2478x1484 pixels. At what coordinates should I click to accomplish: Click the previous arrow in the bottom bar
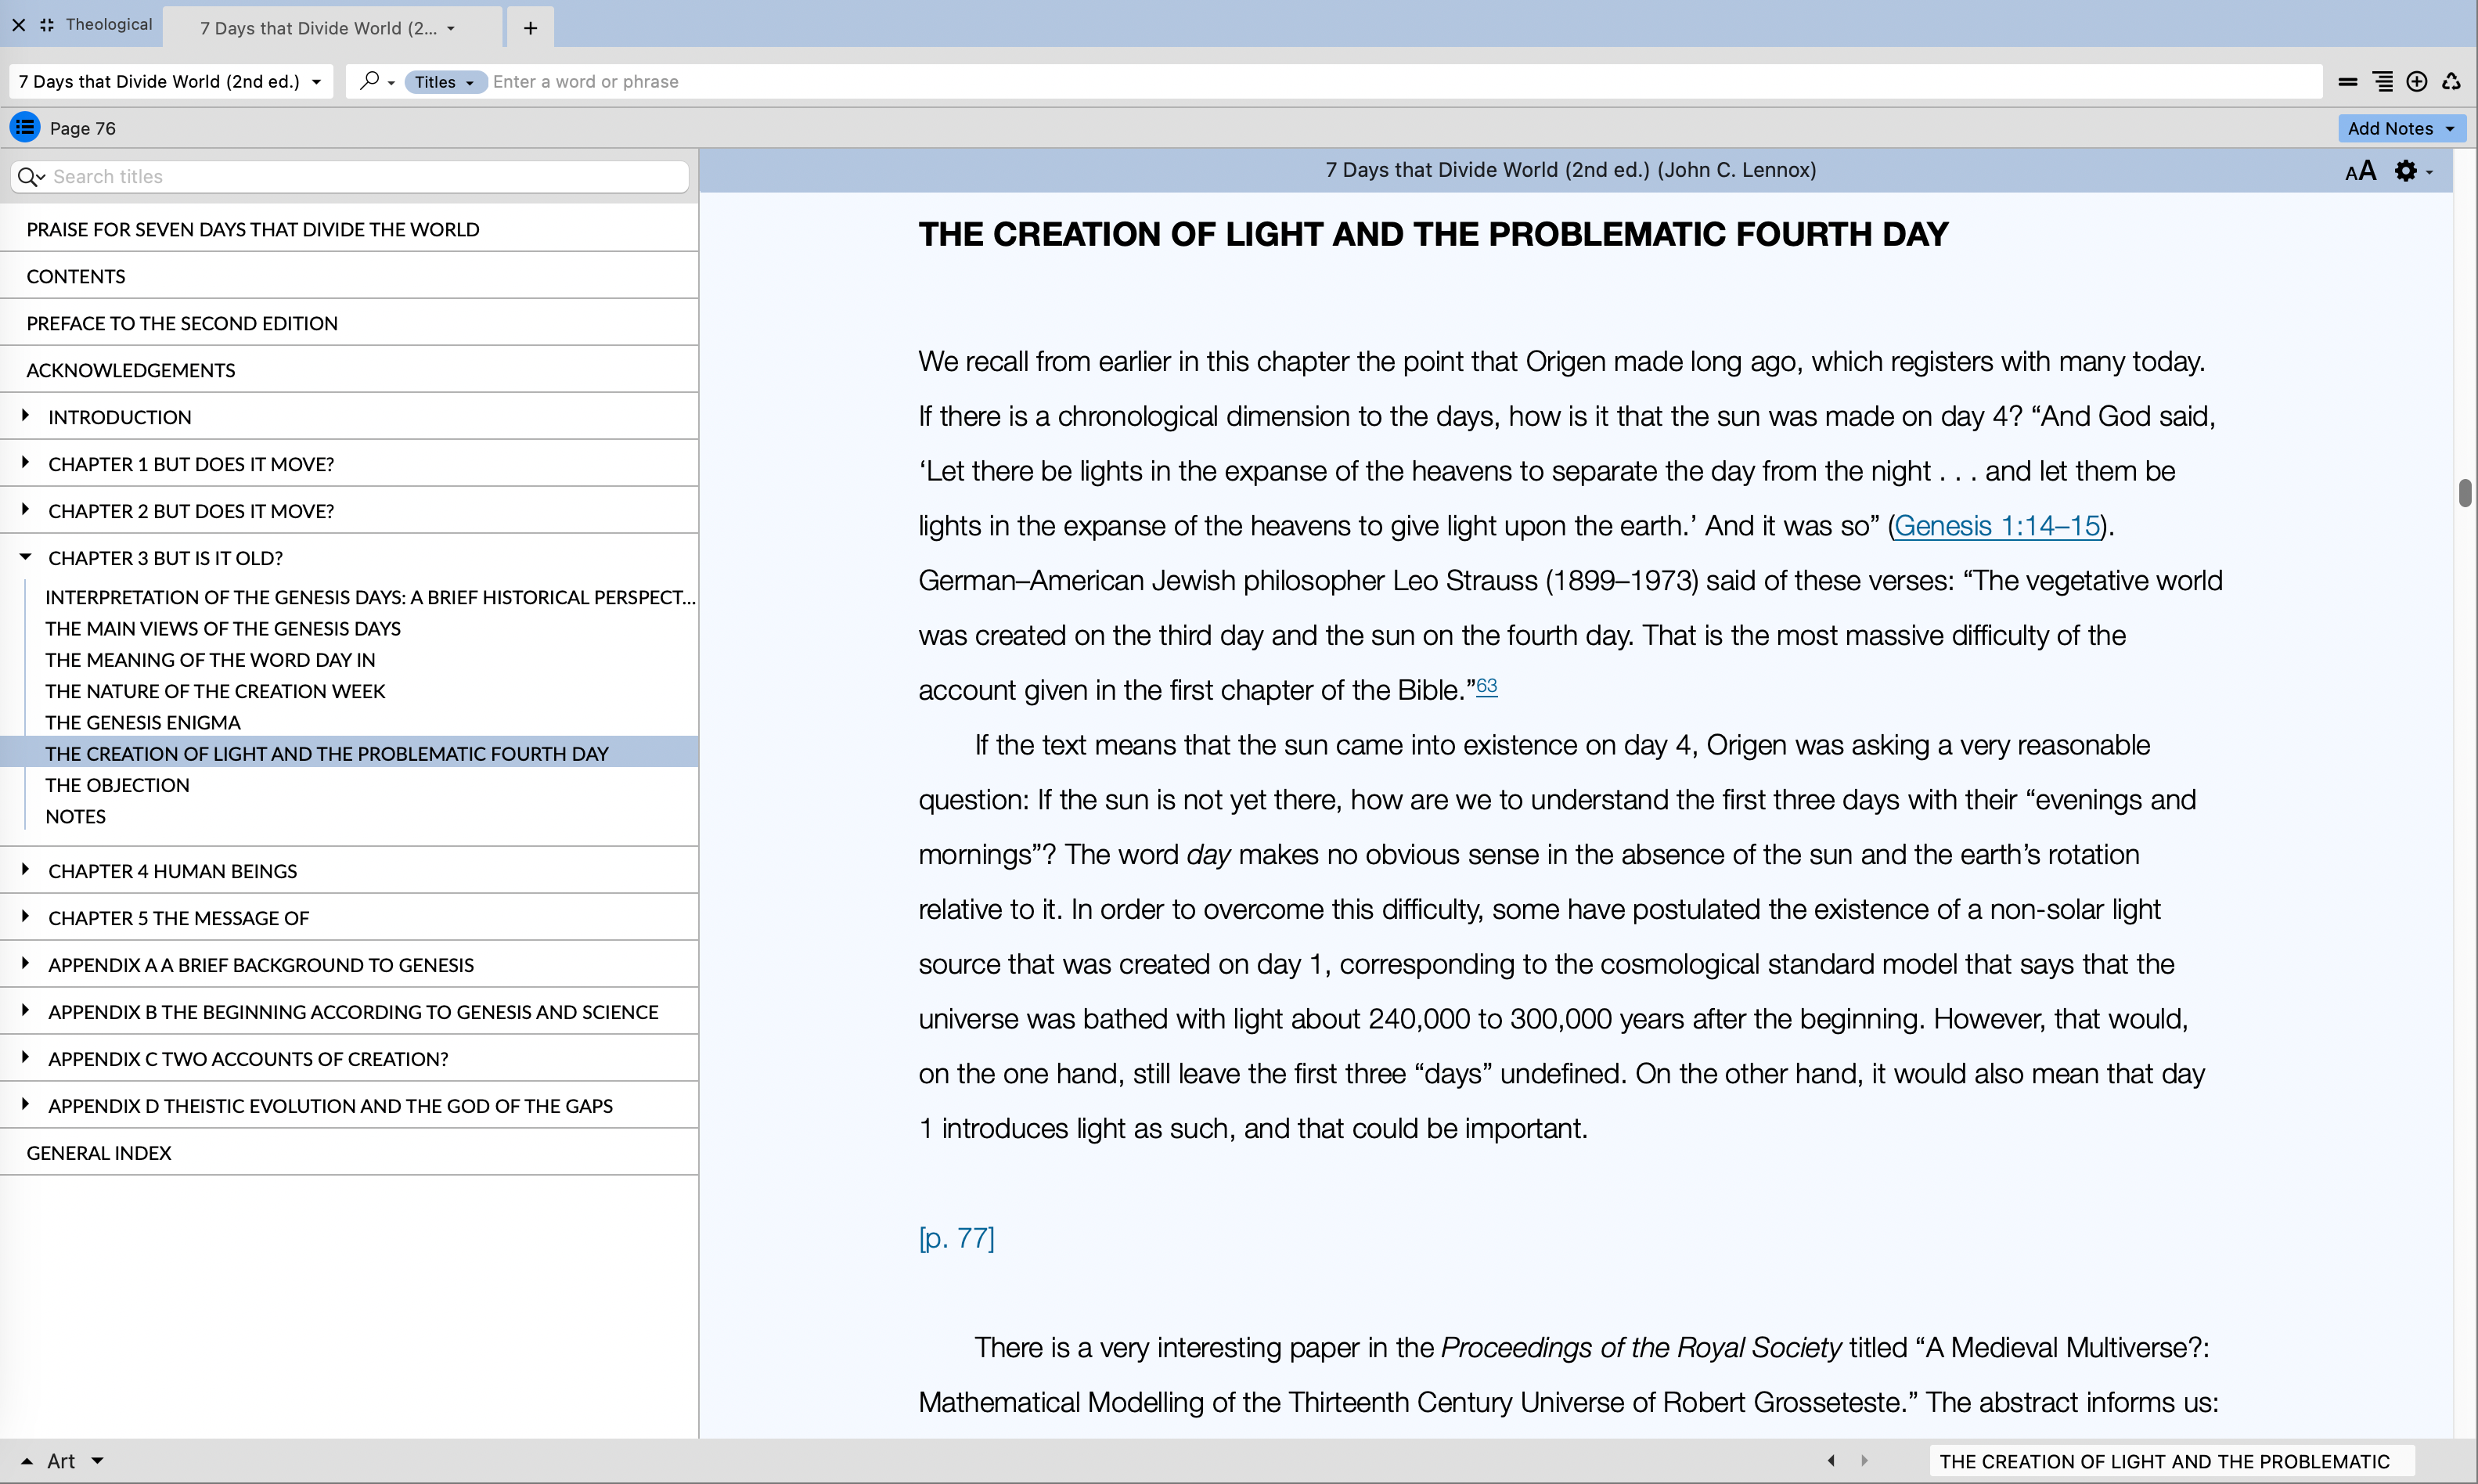1831,1460
